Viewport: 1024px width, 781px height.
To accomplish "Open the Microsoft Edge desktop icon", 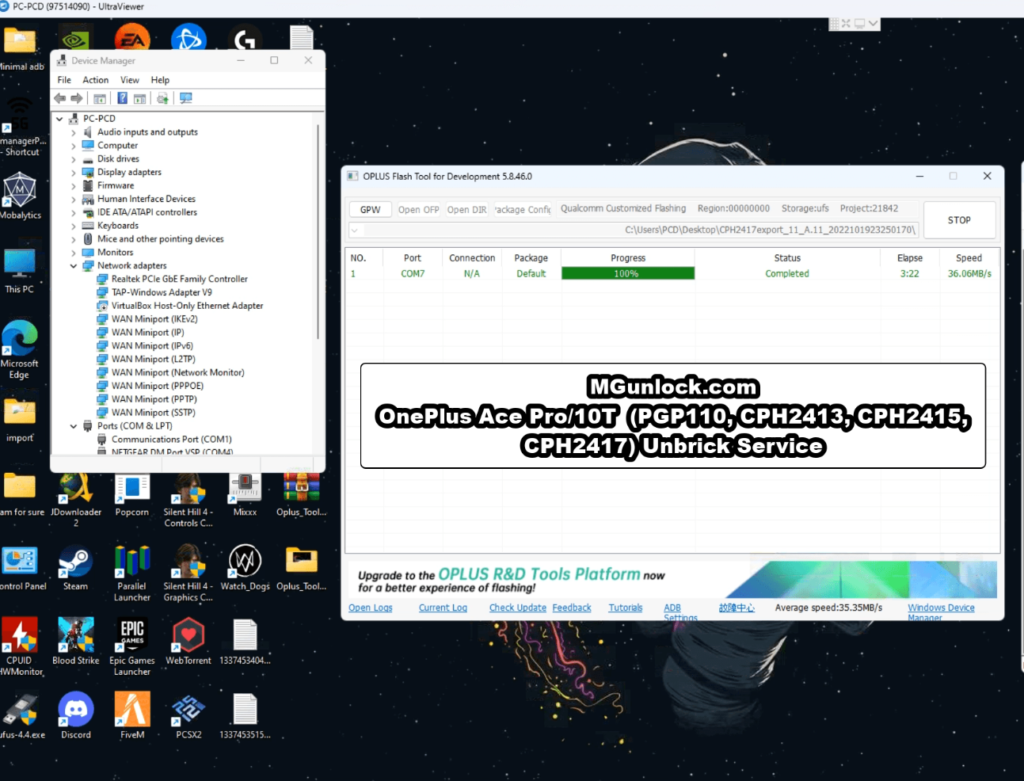I will tap(20, 349).
